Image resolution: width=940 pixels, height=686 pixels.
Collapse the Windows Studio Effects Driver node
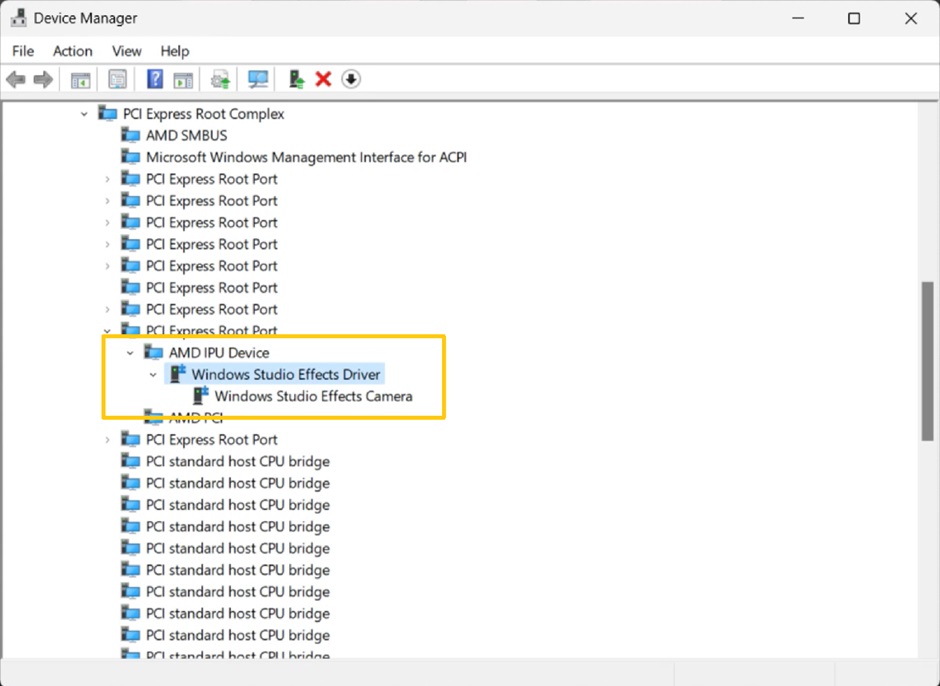(x=153, y=374)
